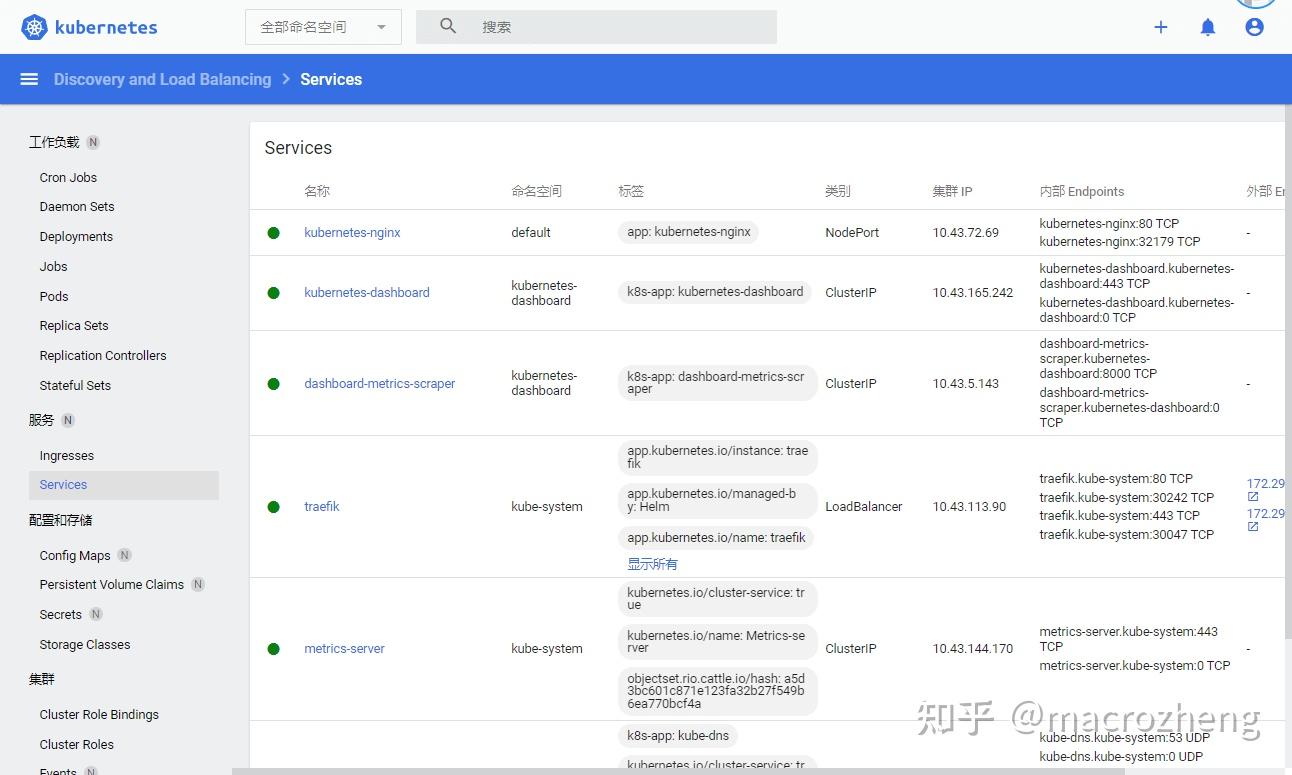1292x775 pixels.
Task: Open the create resource plus icon
Action: pyautogui.click(x=1160, y=27)
